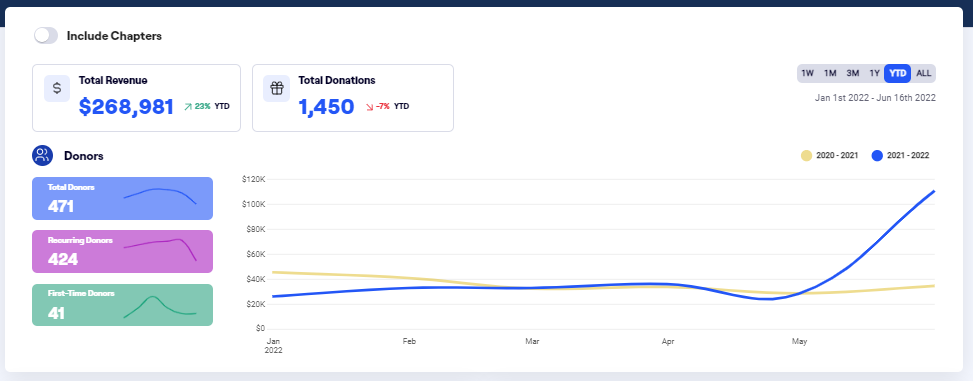Toggle the Include Chapters switch
Screen dimensions: 973x381
(x=46, y=36)
